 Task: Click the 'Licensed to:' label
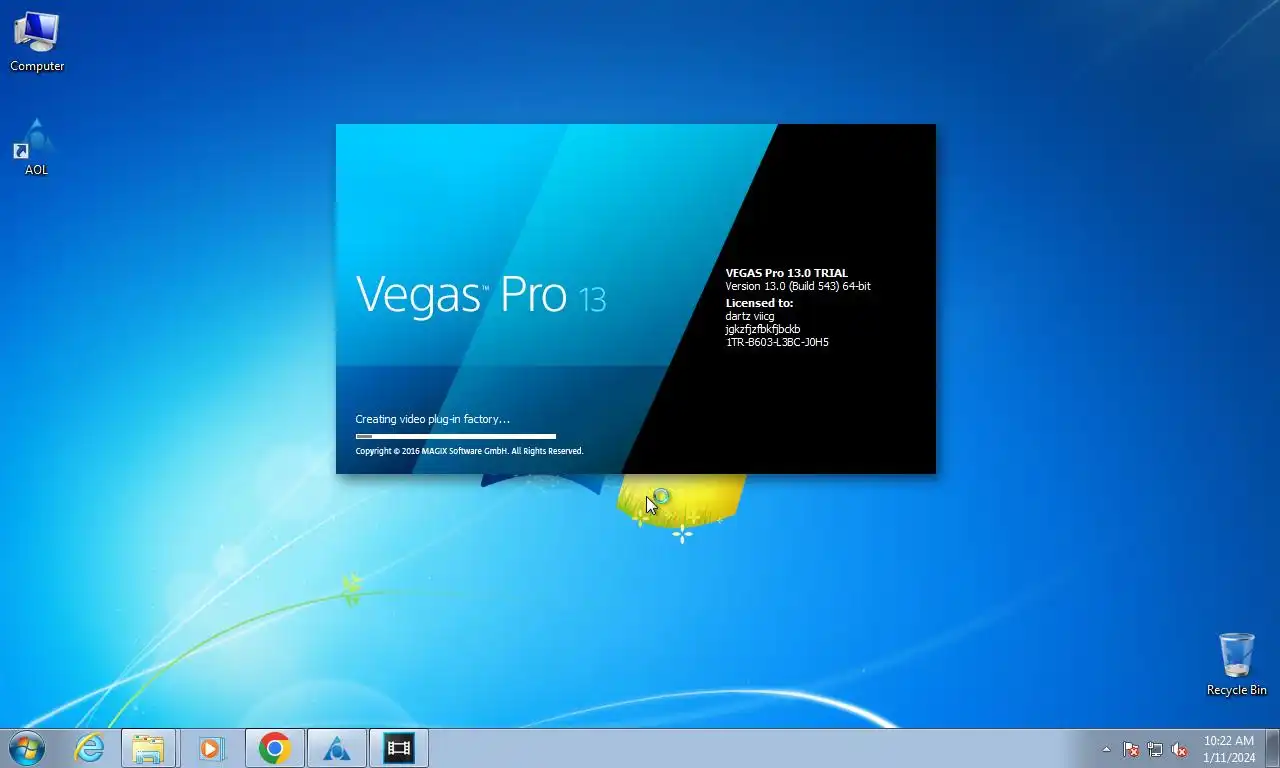coord(759,302)
